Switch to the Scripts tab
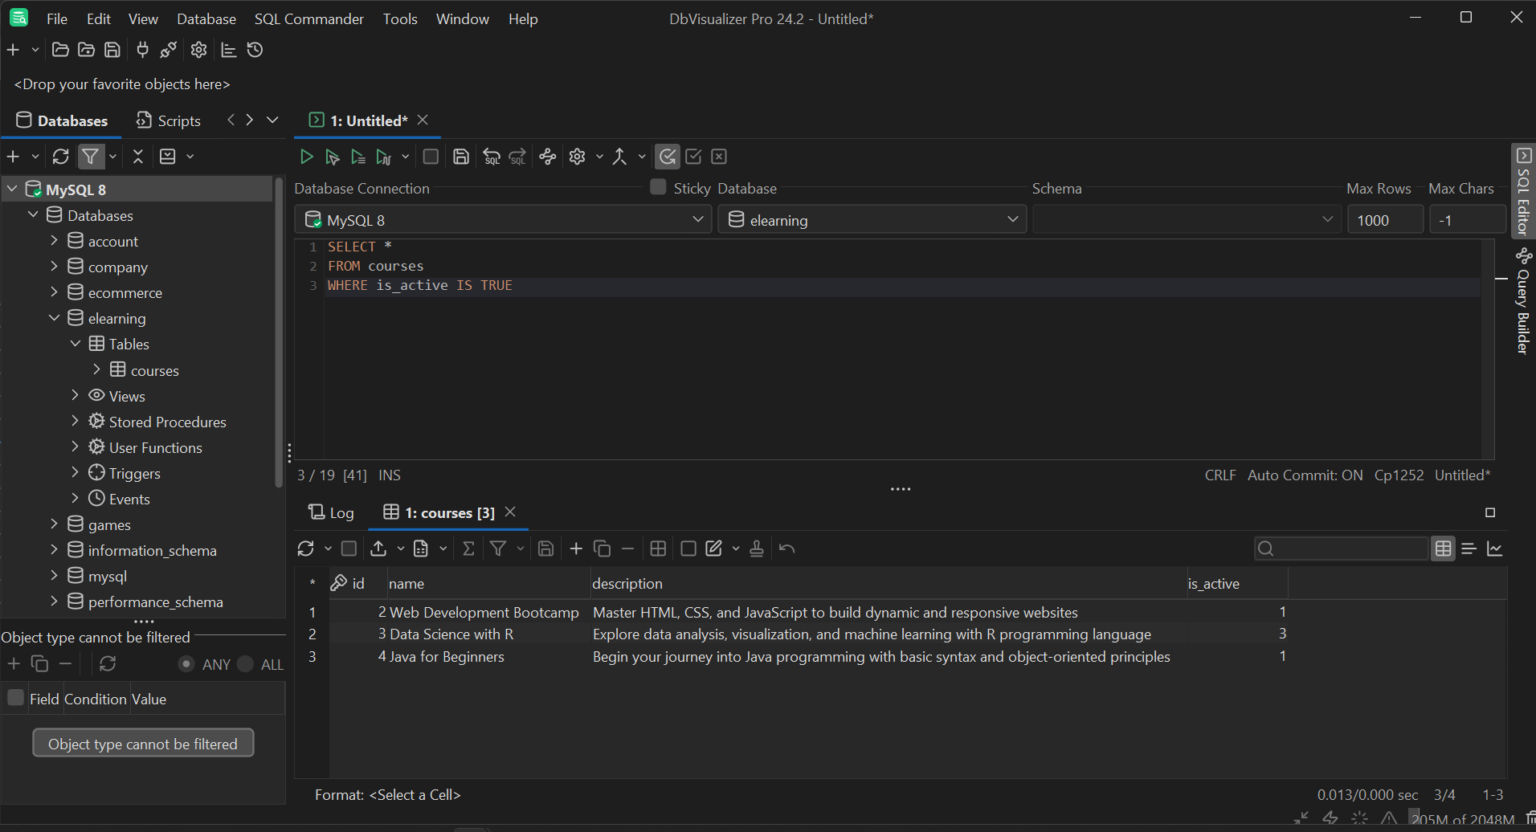 coord(168,121)
